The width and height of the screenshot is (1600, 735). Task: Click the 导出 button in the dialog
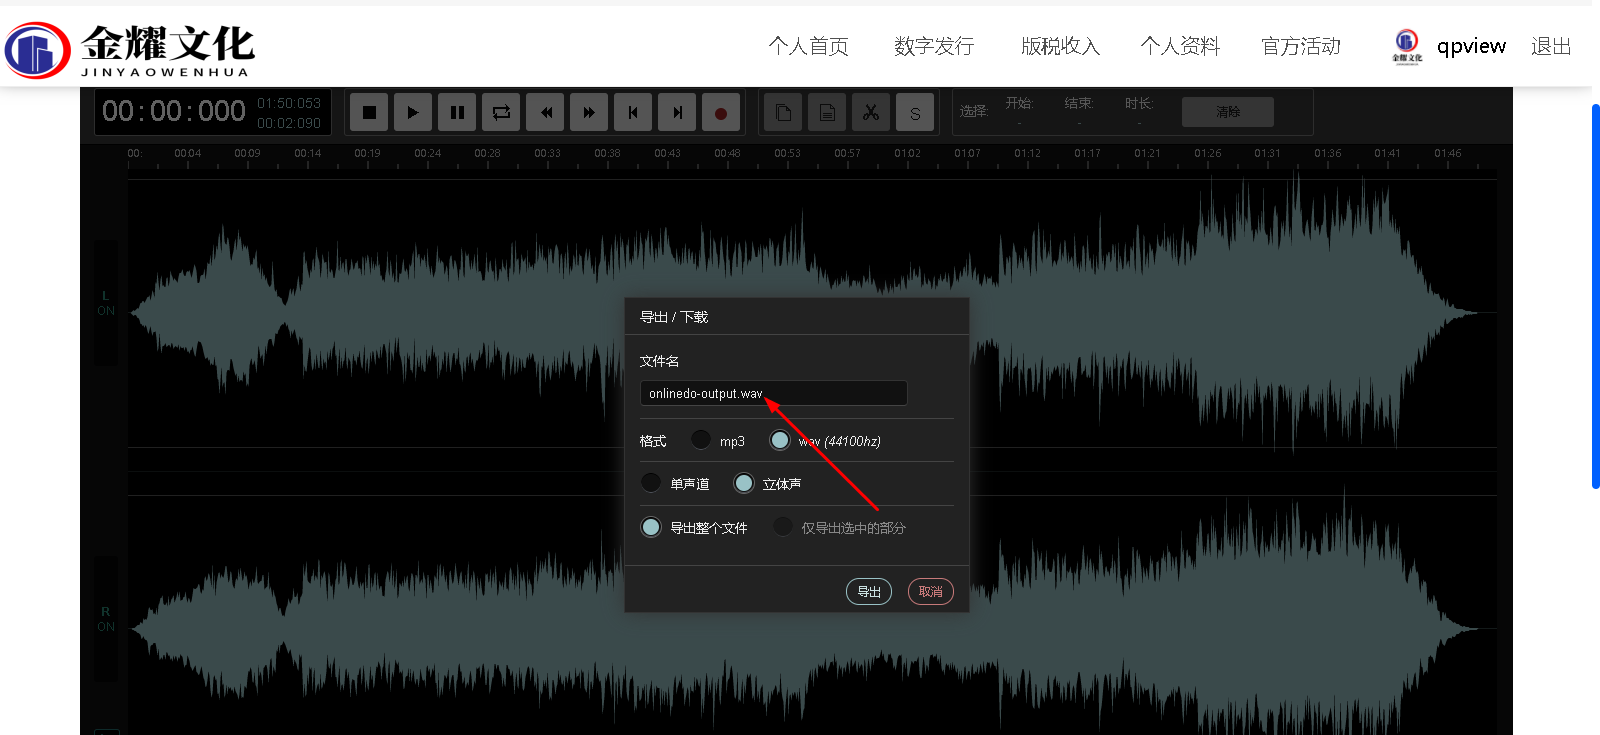tap(868, 592)
